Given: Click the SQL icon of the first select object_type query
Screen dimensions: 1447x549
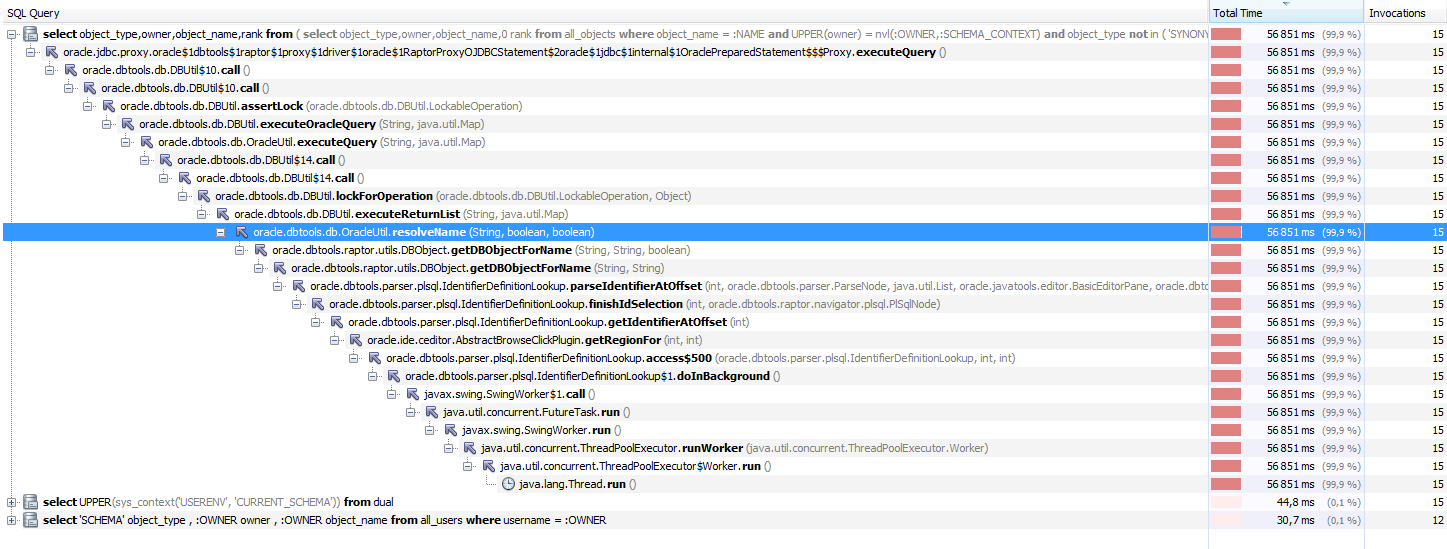Looking at the screenshot, I should [x=31, y=34].
